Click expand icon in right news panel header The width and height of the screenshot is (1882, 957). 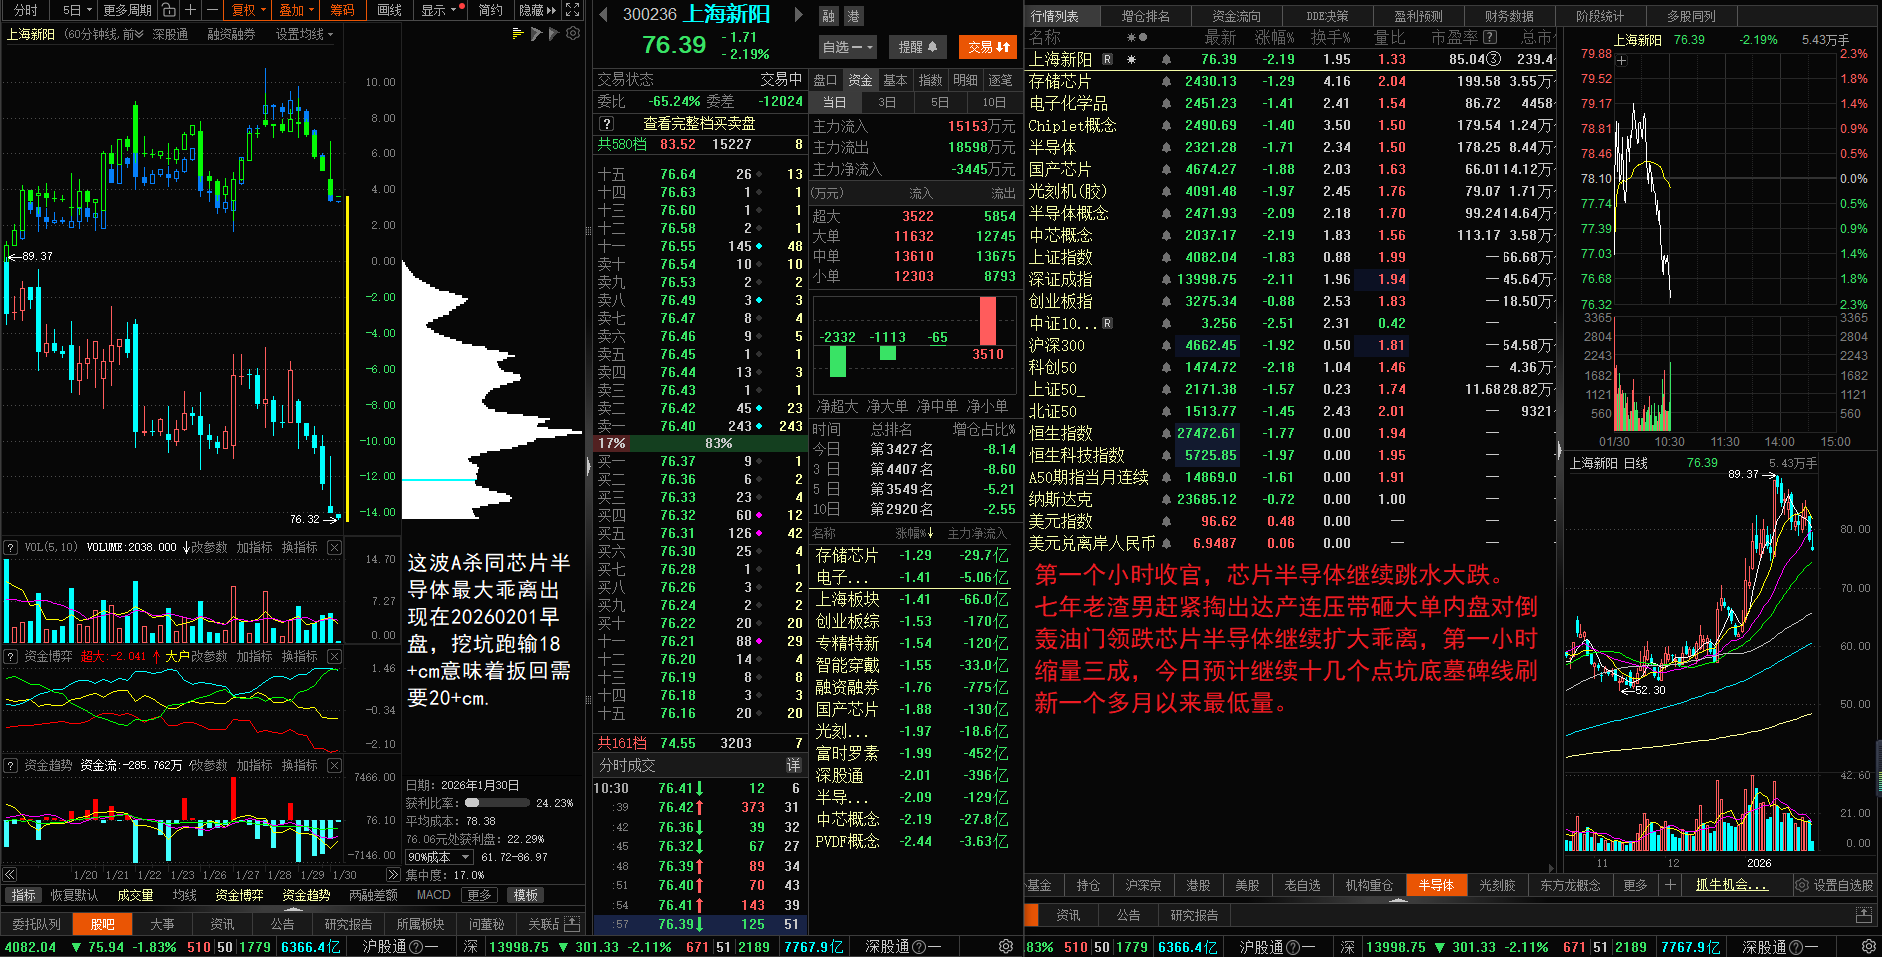[x=1863, y=915]
